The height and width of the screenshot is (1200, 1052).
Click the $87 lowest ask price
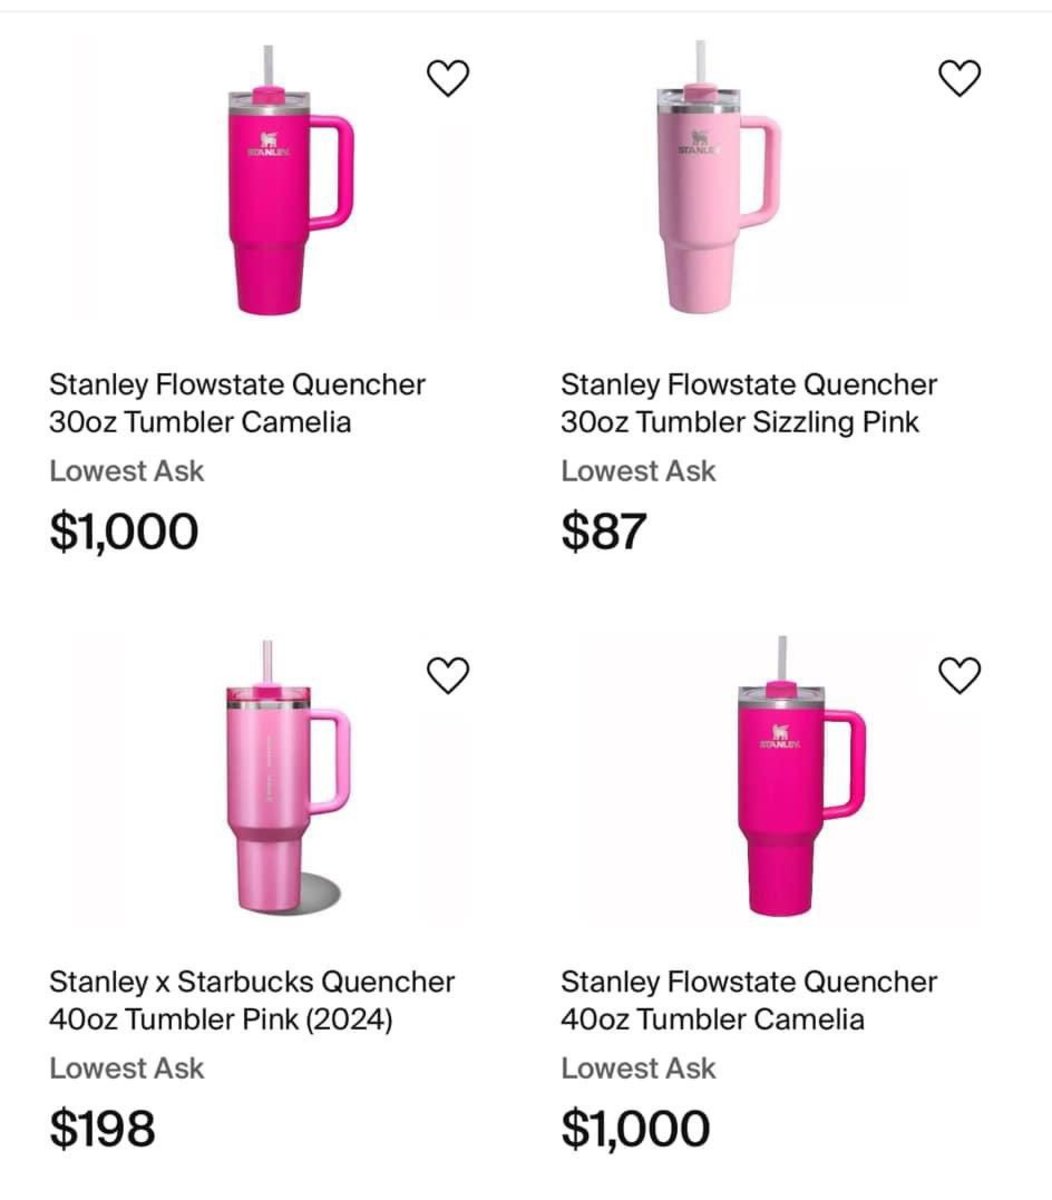point(604,531)
